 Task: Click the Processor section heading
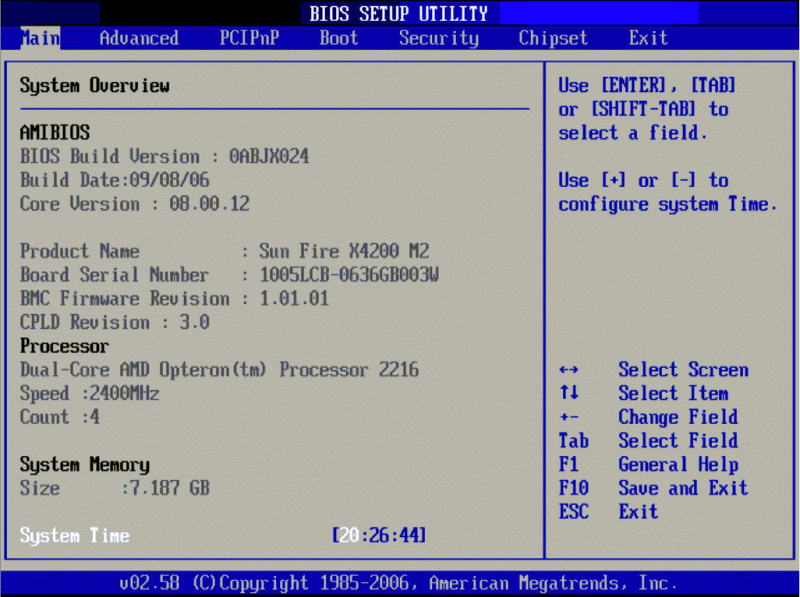[x=64, y=346]
